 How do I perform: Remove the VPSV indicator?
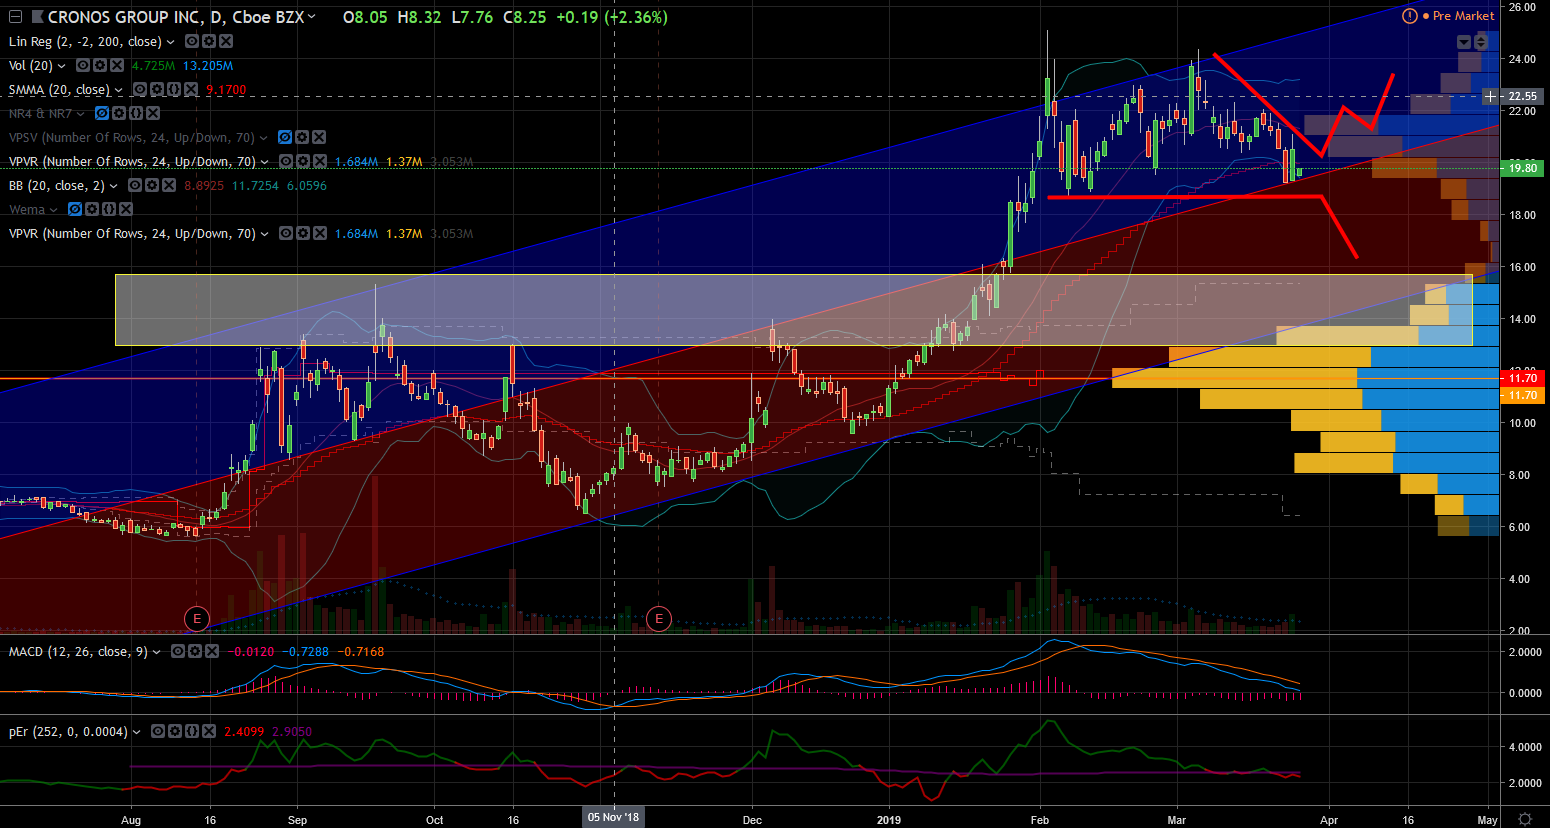(x=319, y=137)
